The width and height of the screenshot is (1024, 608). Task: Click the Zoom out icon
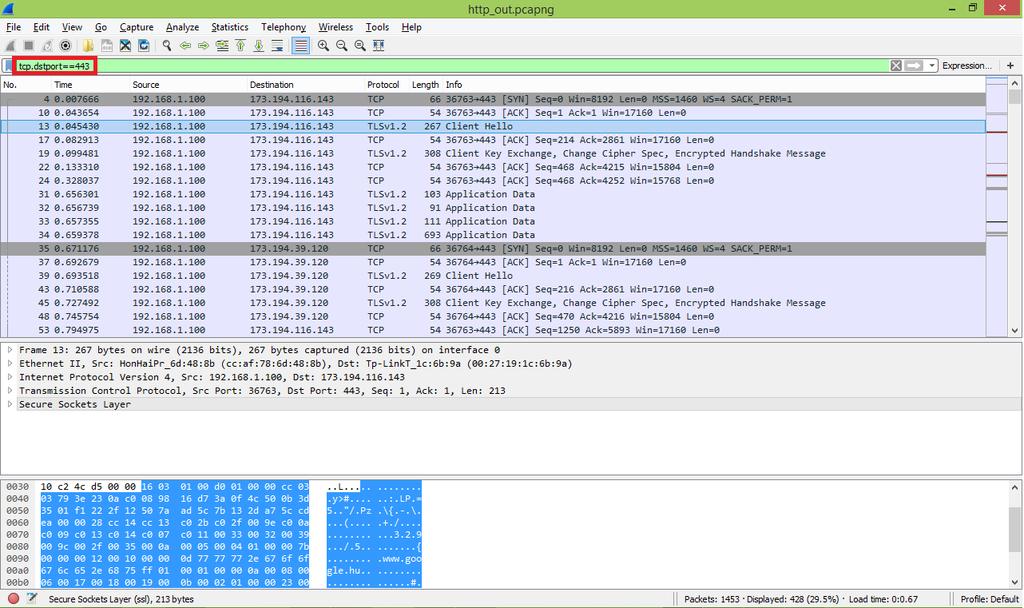point(342,46)
